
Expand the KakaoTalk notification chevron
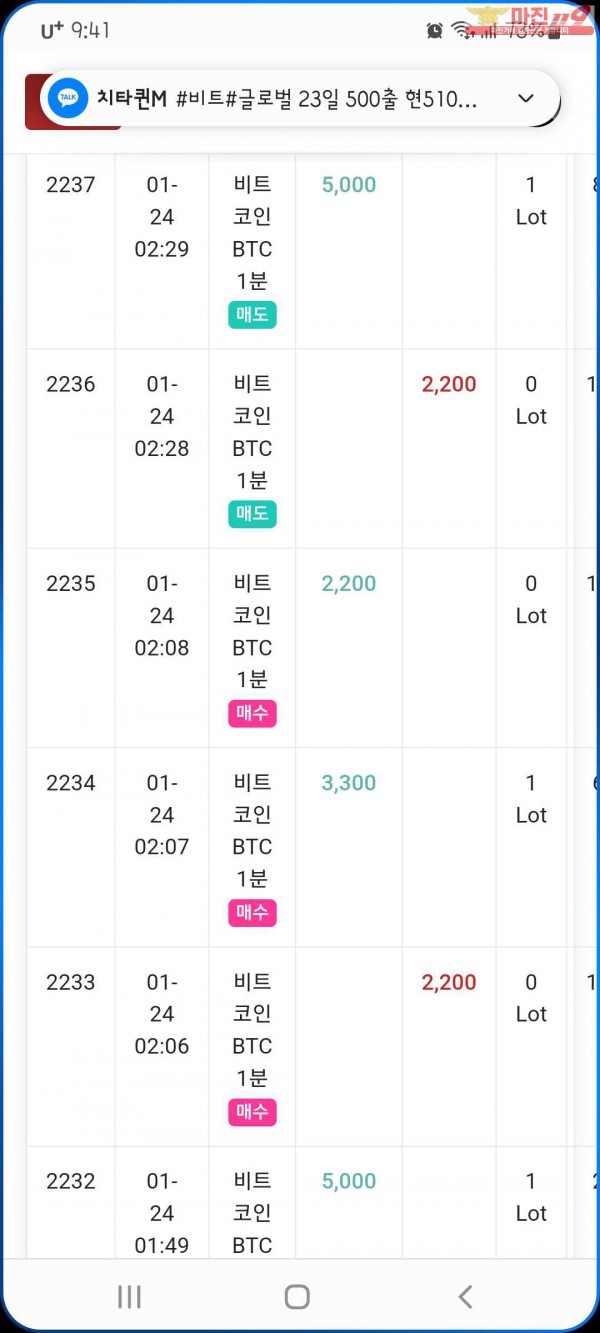point(526,98)
